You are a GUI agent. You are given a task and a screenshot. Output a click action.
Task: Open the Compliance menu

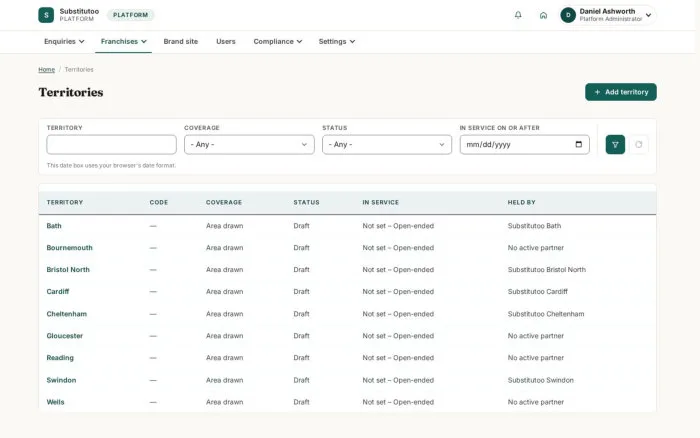[x=278, y=42]
